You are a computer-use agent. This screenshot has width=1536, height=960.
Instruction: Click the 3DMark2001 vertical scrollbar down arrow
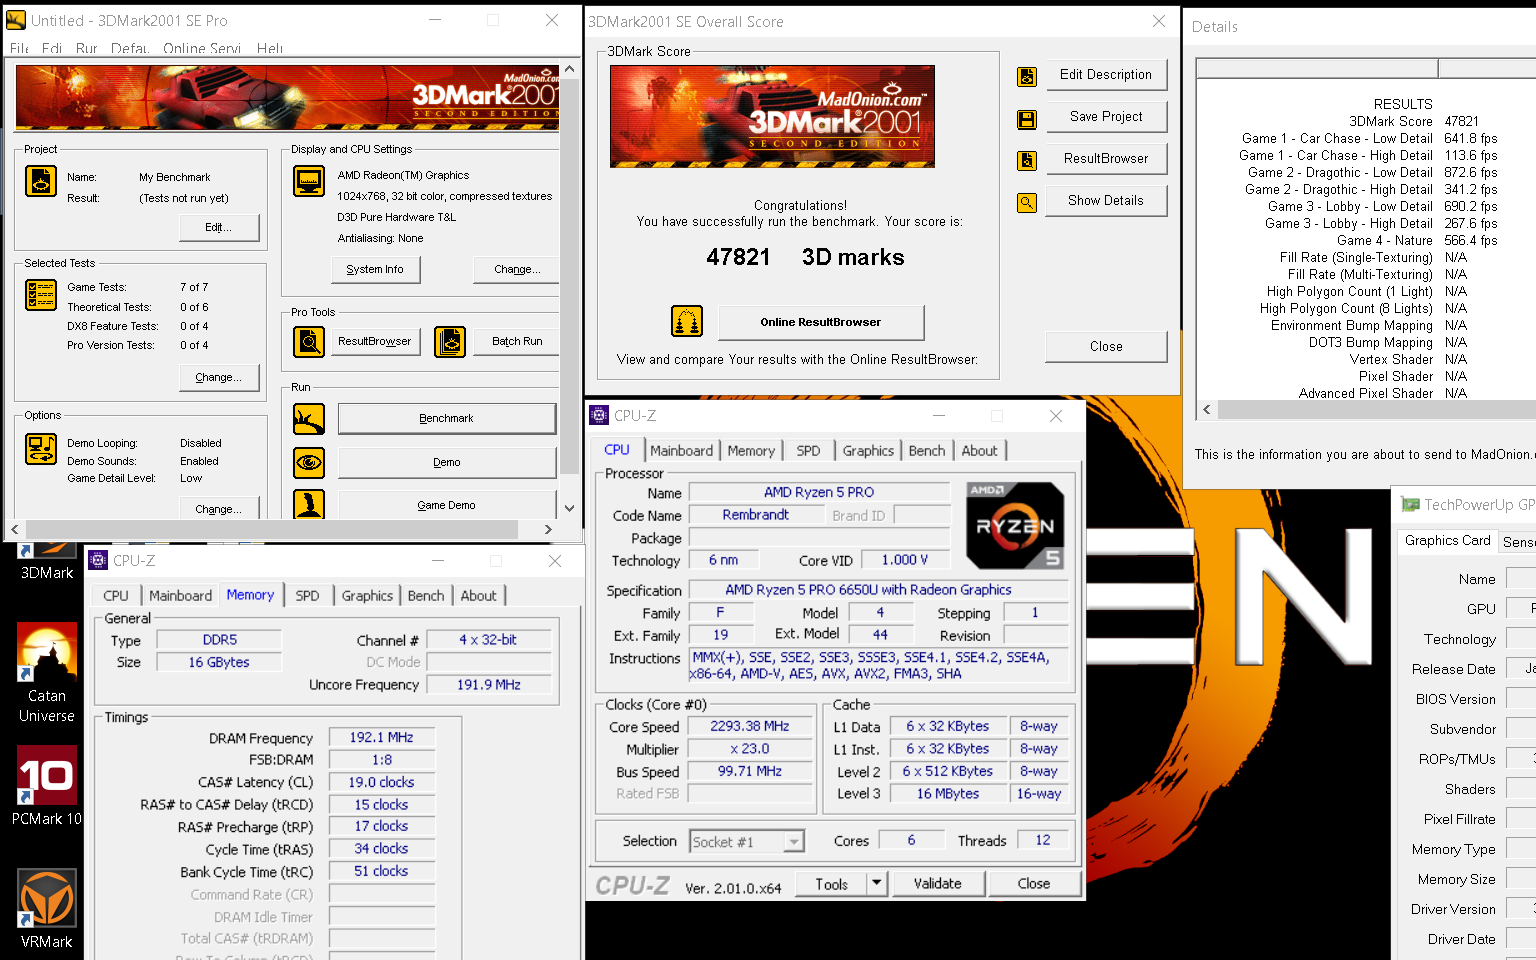coord(569,508)
